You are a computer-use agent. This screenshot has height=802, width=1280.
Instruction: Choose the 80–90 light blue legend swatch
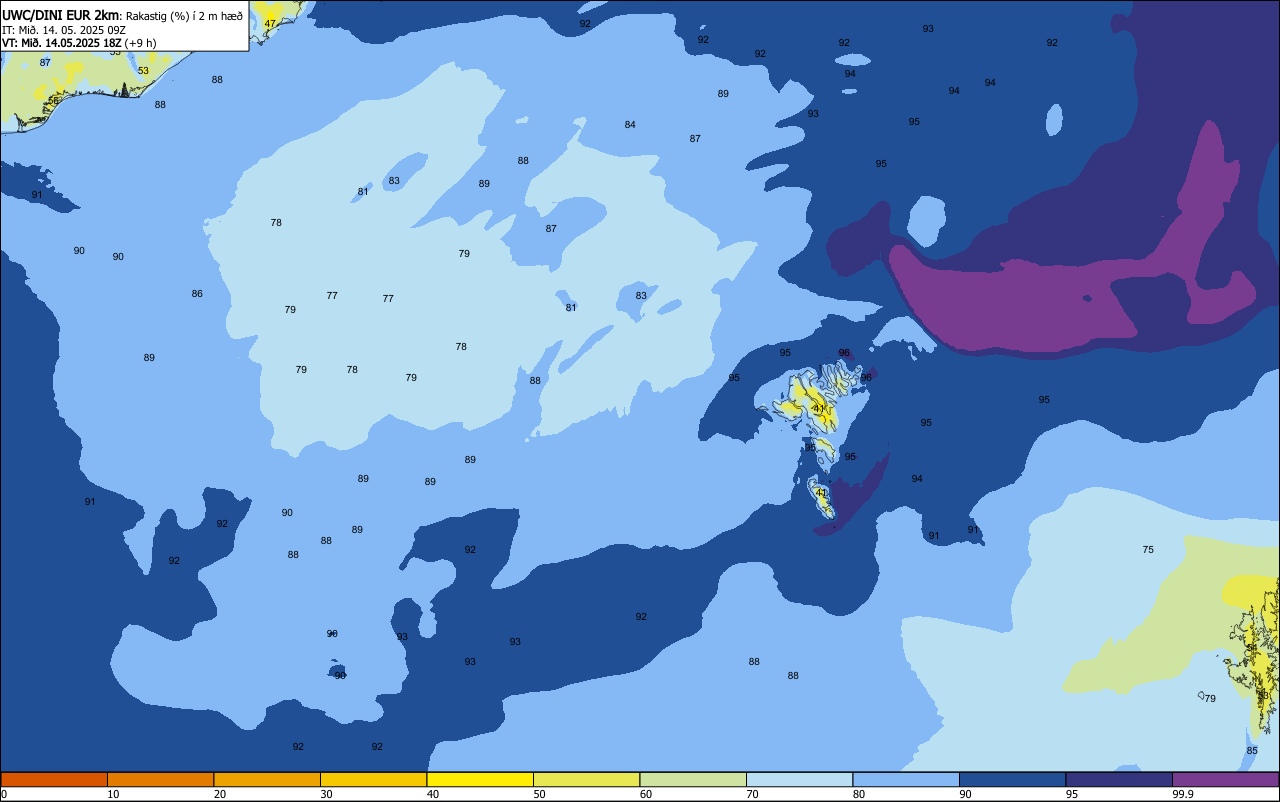[906, 779]
